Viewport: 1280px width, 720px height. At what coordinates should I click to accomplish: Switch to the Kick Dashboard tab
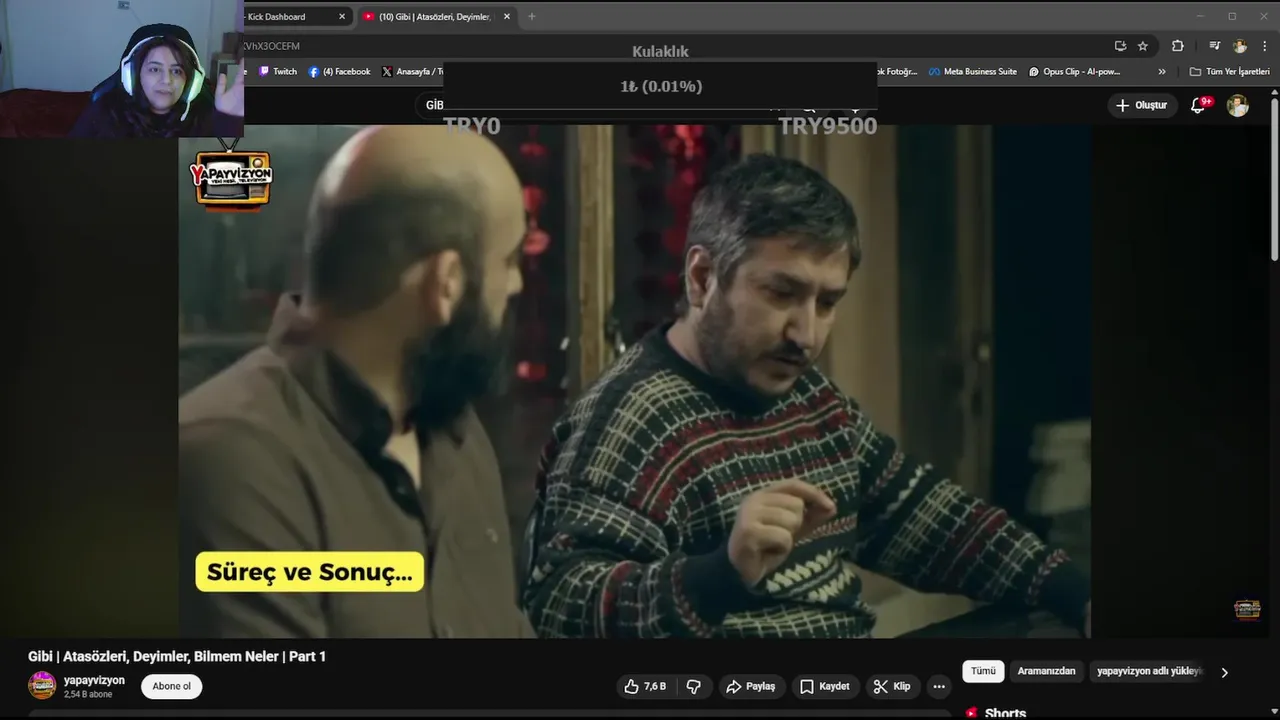click(290, 16)
